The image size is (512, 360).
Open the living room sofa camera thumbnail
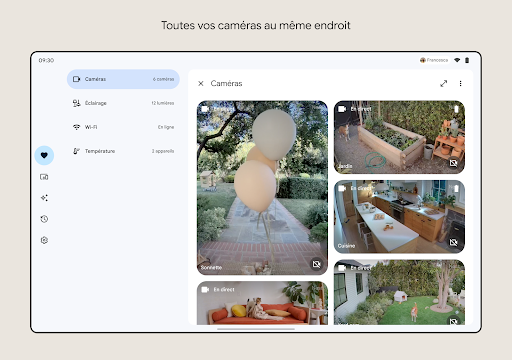pos(262,303)
